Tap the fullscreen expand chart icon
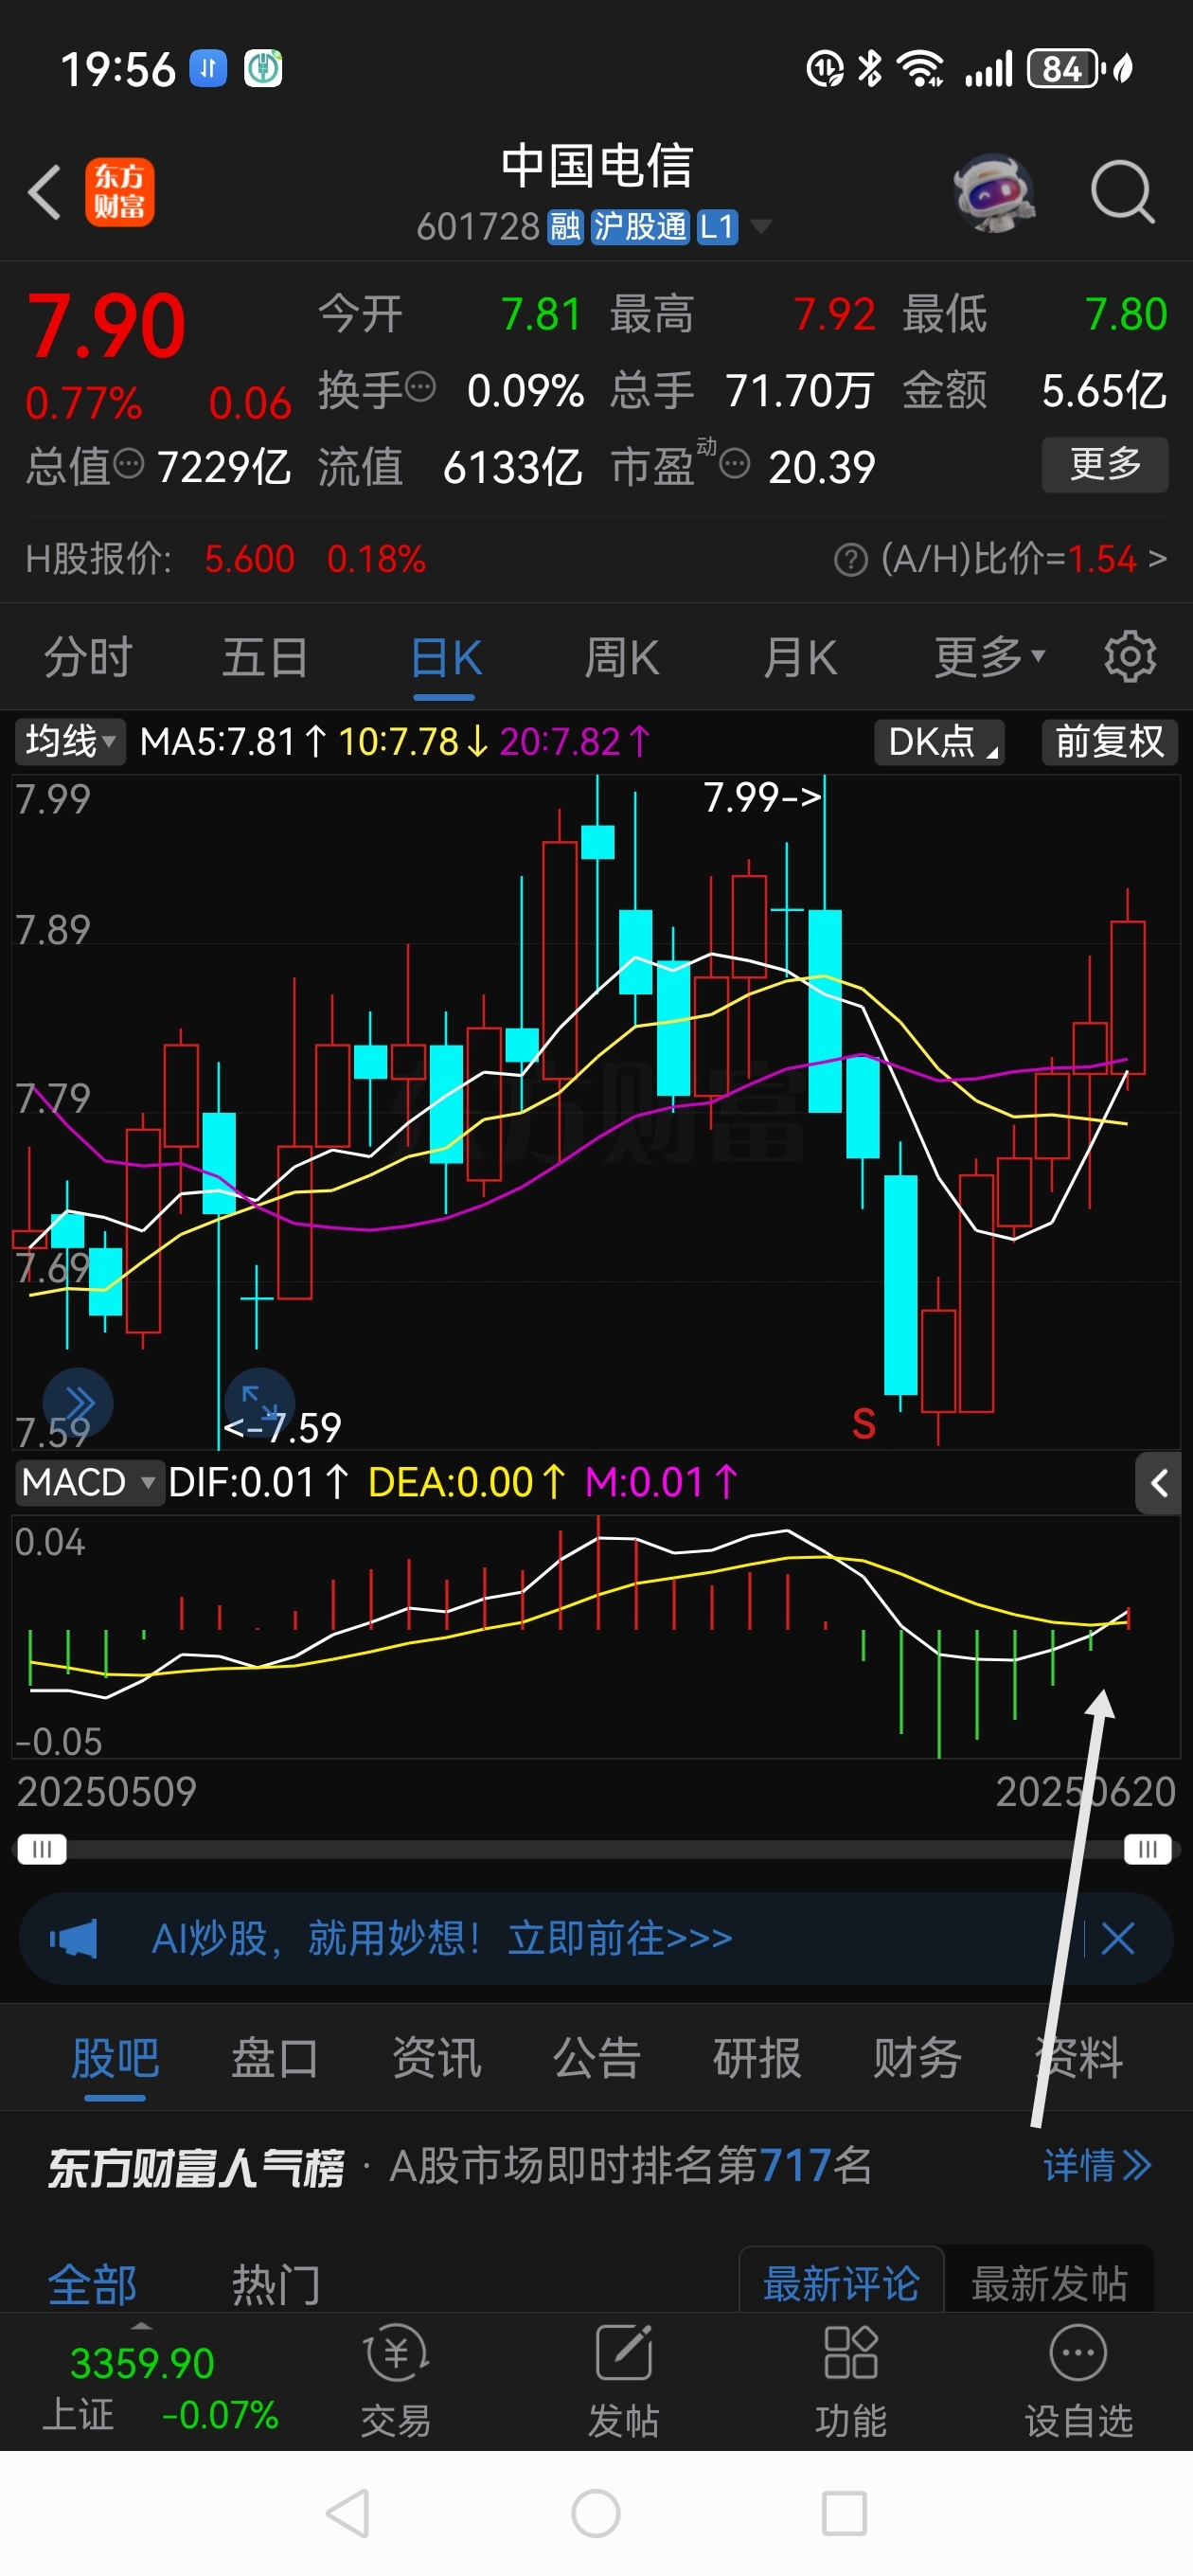The height and width of the screenshot is (2576, 1193). [259, 1401]
